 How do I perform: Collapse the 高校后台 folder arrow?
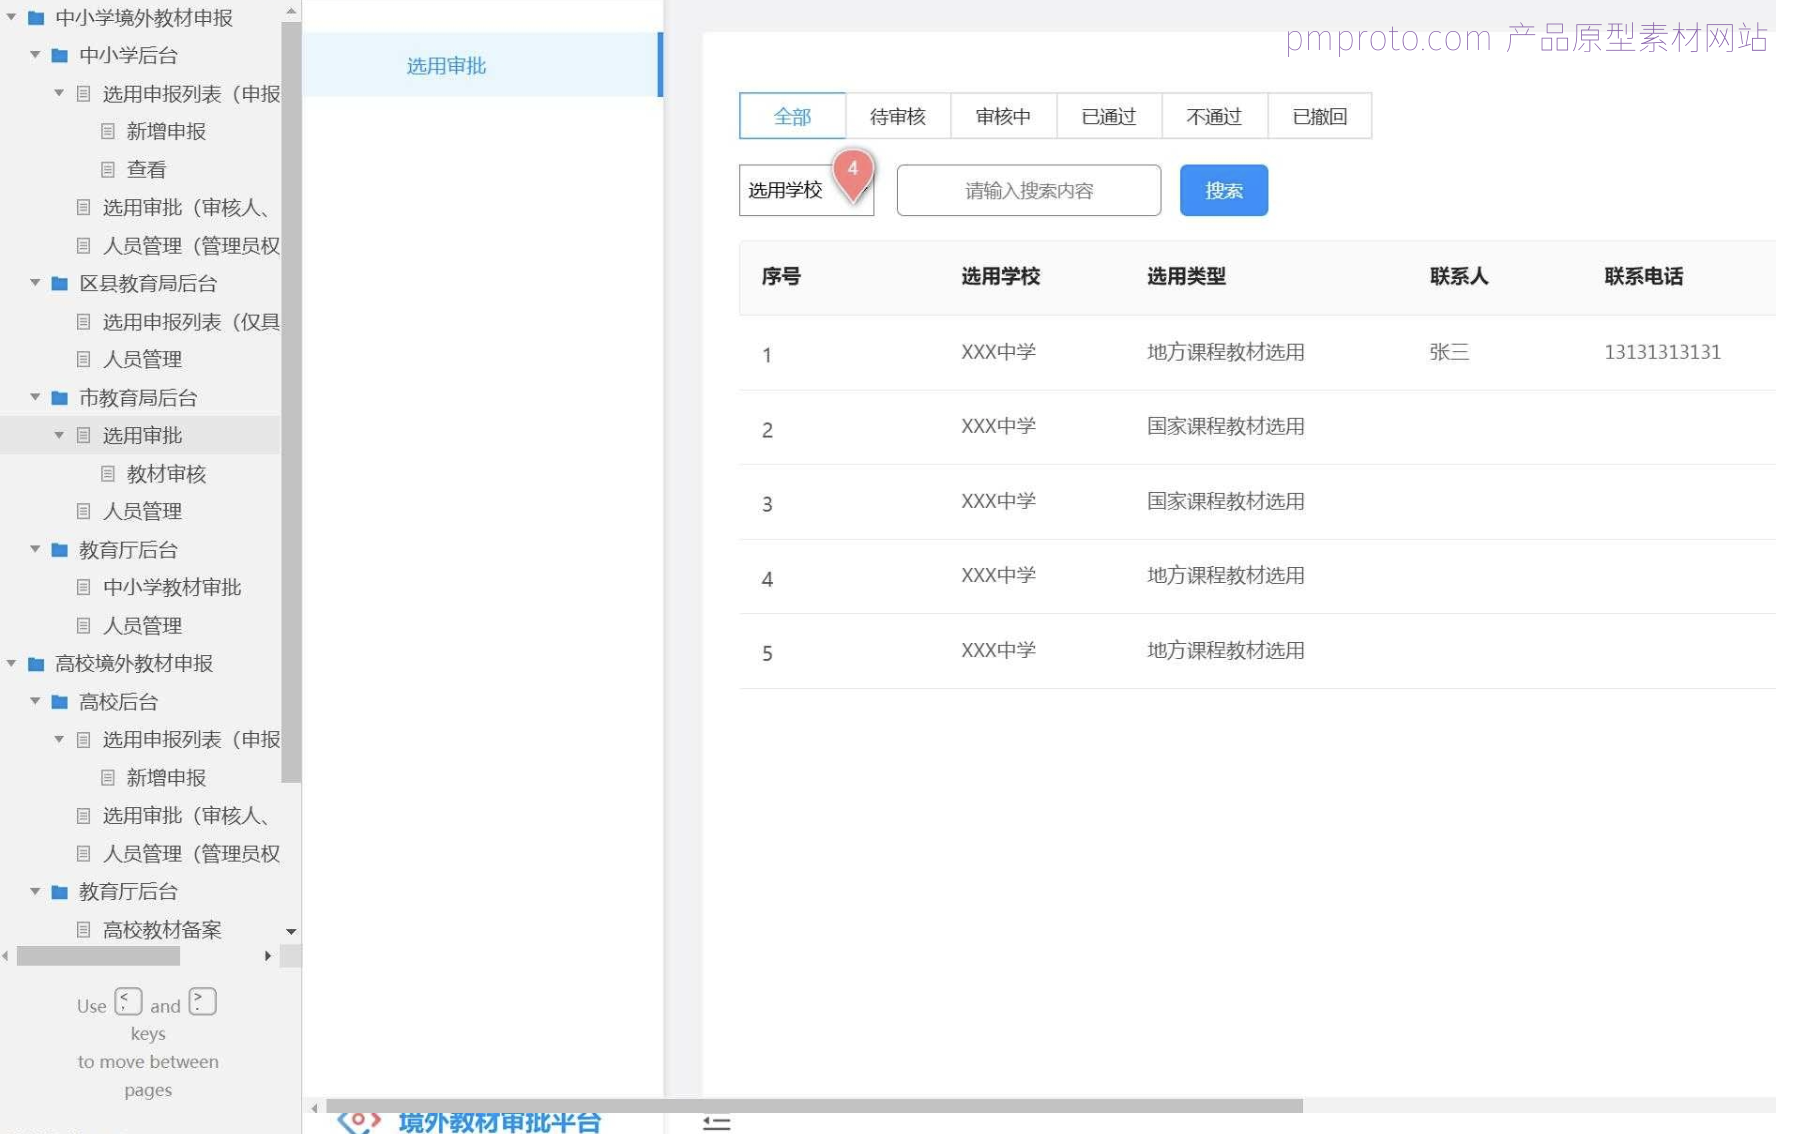[35, 701]
